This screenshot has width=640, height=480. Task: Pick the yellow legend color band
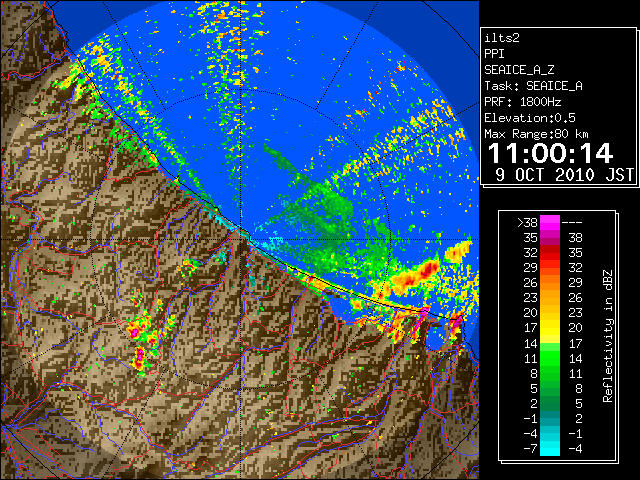[x=550, y=328]
